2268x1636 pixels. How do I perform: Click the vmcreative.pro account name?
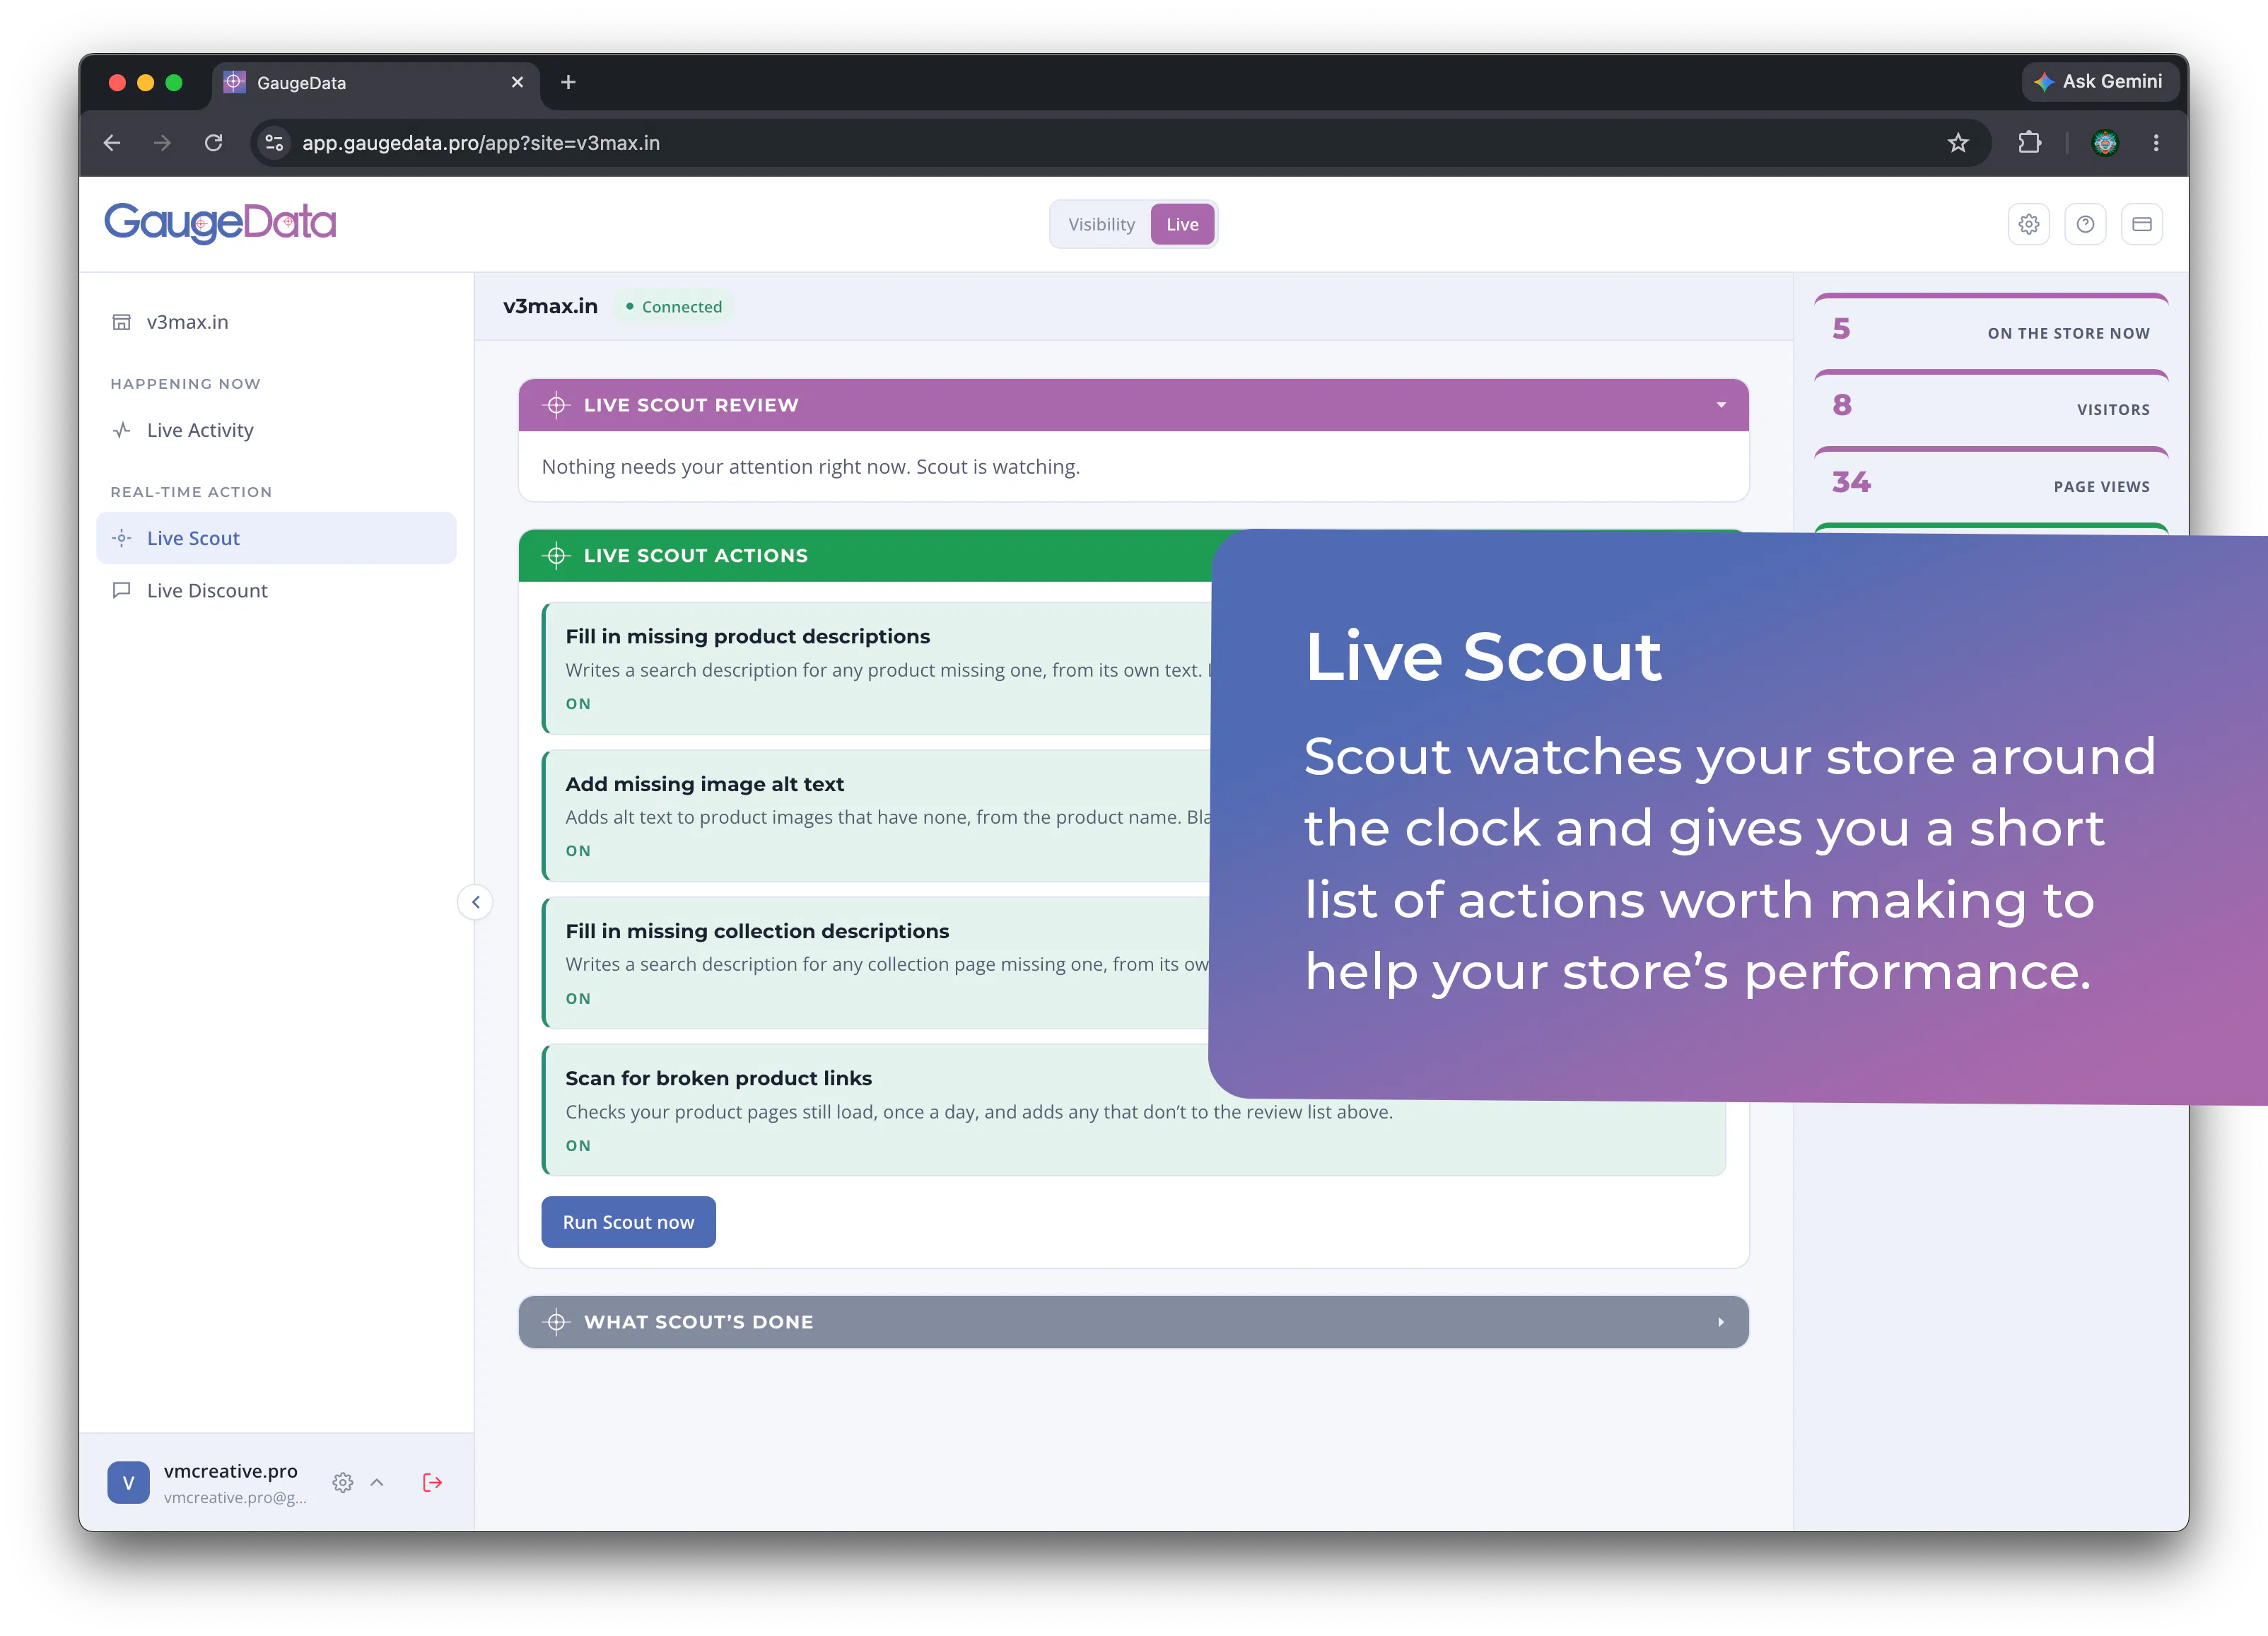231,1471
